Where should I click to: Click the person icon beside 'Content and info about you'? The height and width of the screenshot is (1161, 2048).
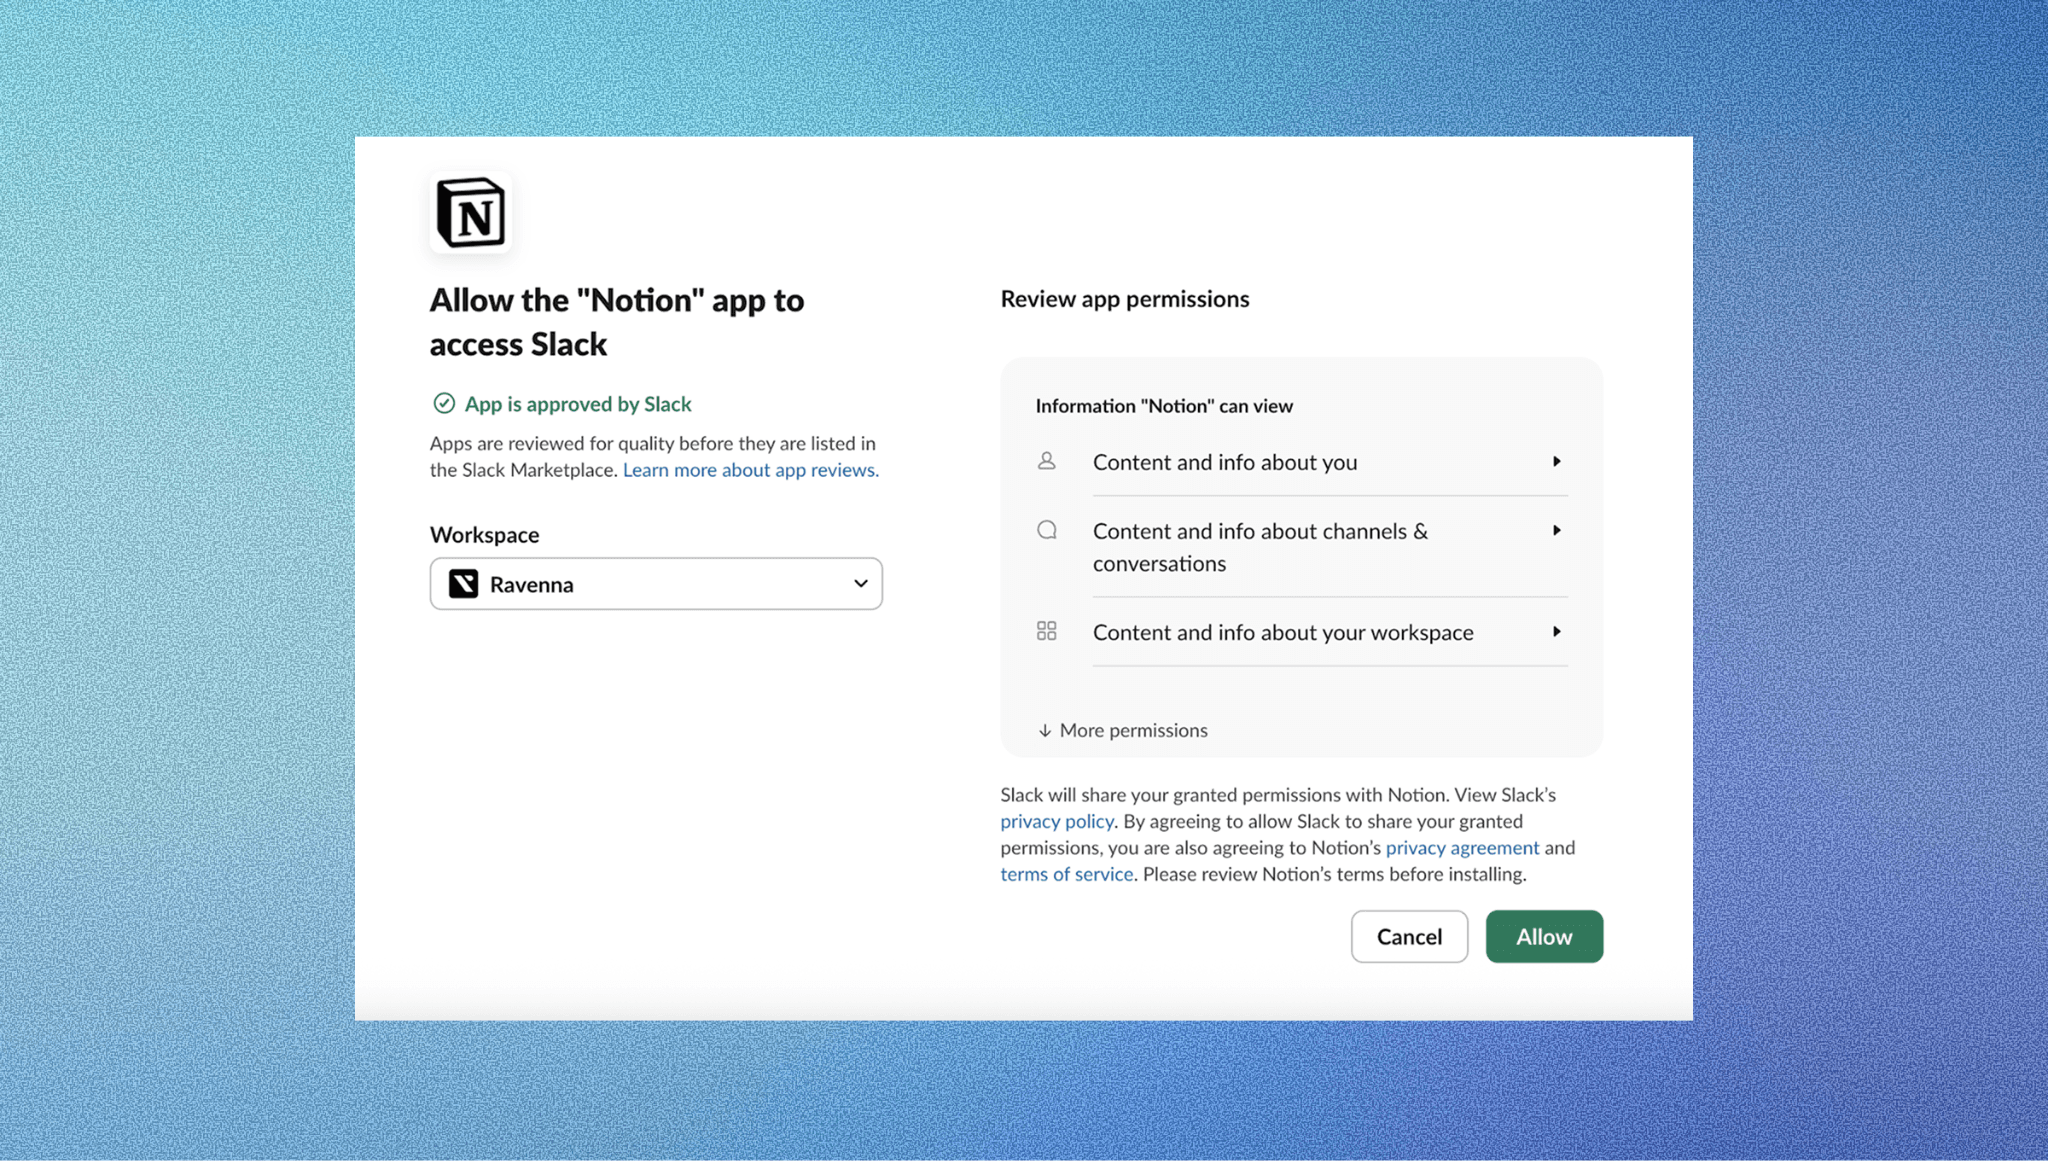point(1047,461)
